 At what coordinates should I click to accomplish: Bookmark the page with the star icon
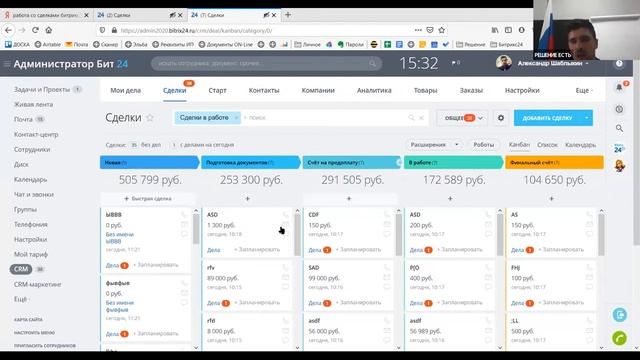pyautogui.click(x=442, y=30)
